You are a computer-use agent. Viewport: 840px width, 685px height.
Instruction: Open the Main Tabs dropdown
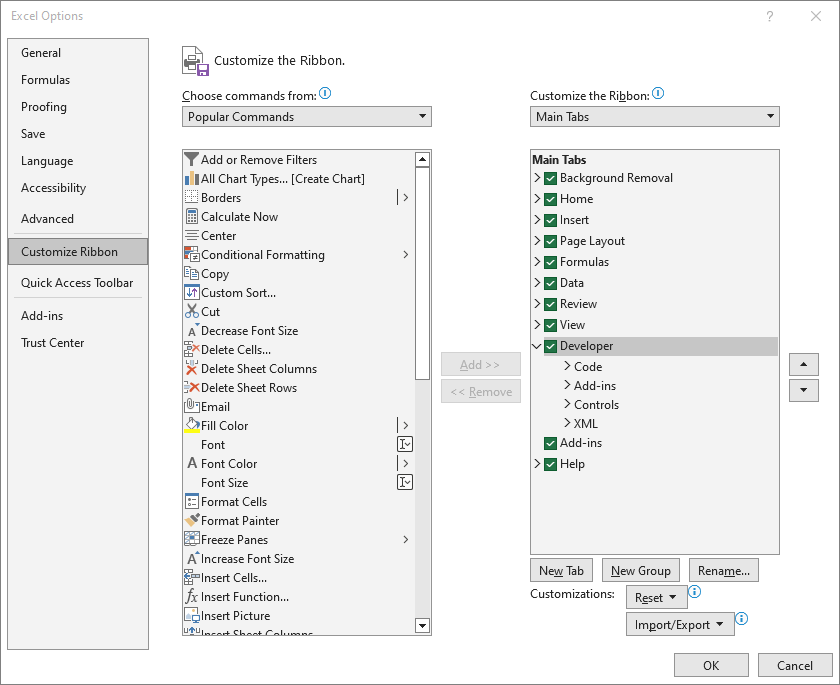[655, 116]
